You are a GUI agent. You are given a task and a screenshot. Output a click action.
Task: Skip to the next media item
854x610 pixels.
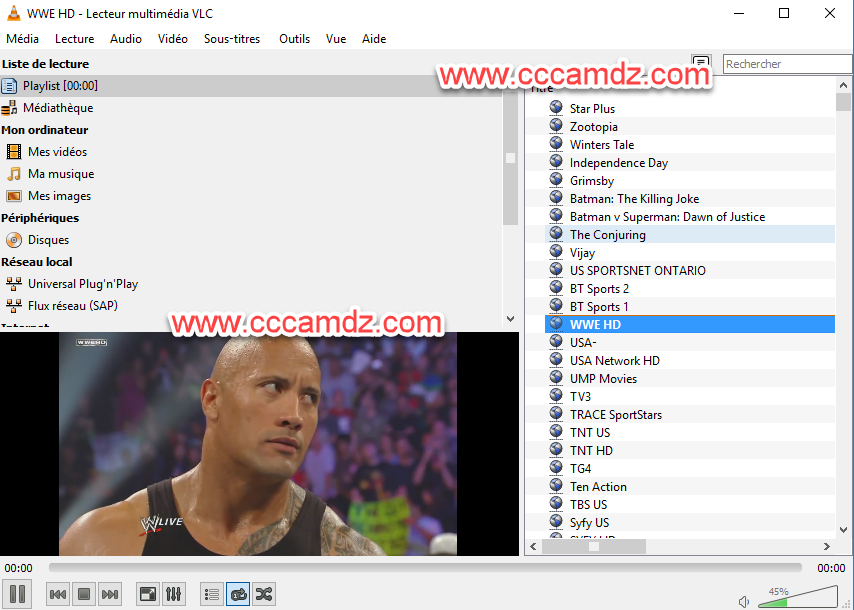(x=110, y=594)
